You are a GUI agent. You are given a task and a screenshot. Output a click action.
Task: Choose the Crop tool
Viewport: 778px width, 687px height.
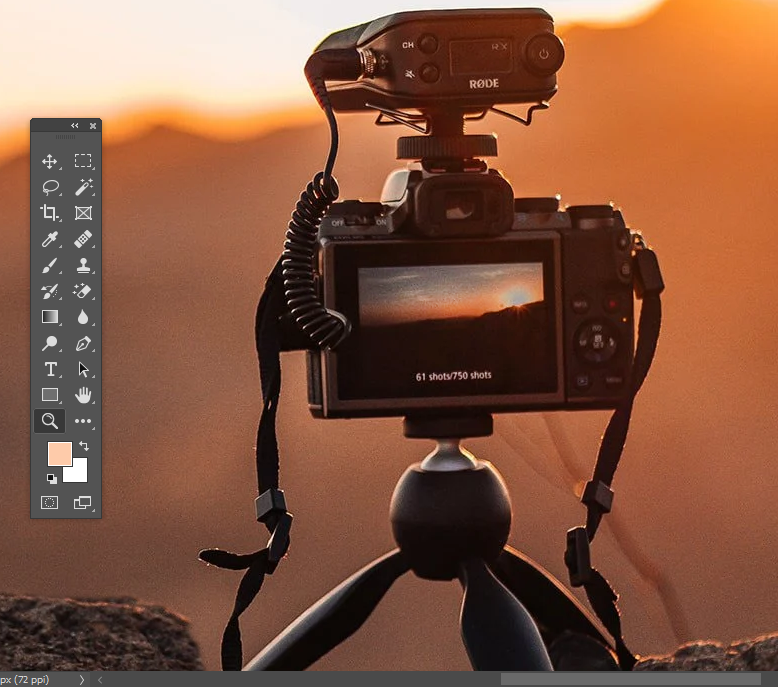(x=49, y=213)
